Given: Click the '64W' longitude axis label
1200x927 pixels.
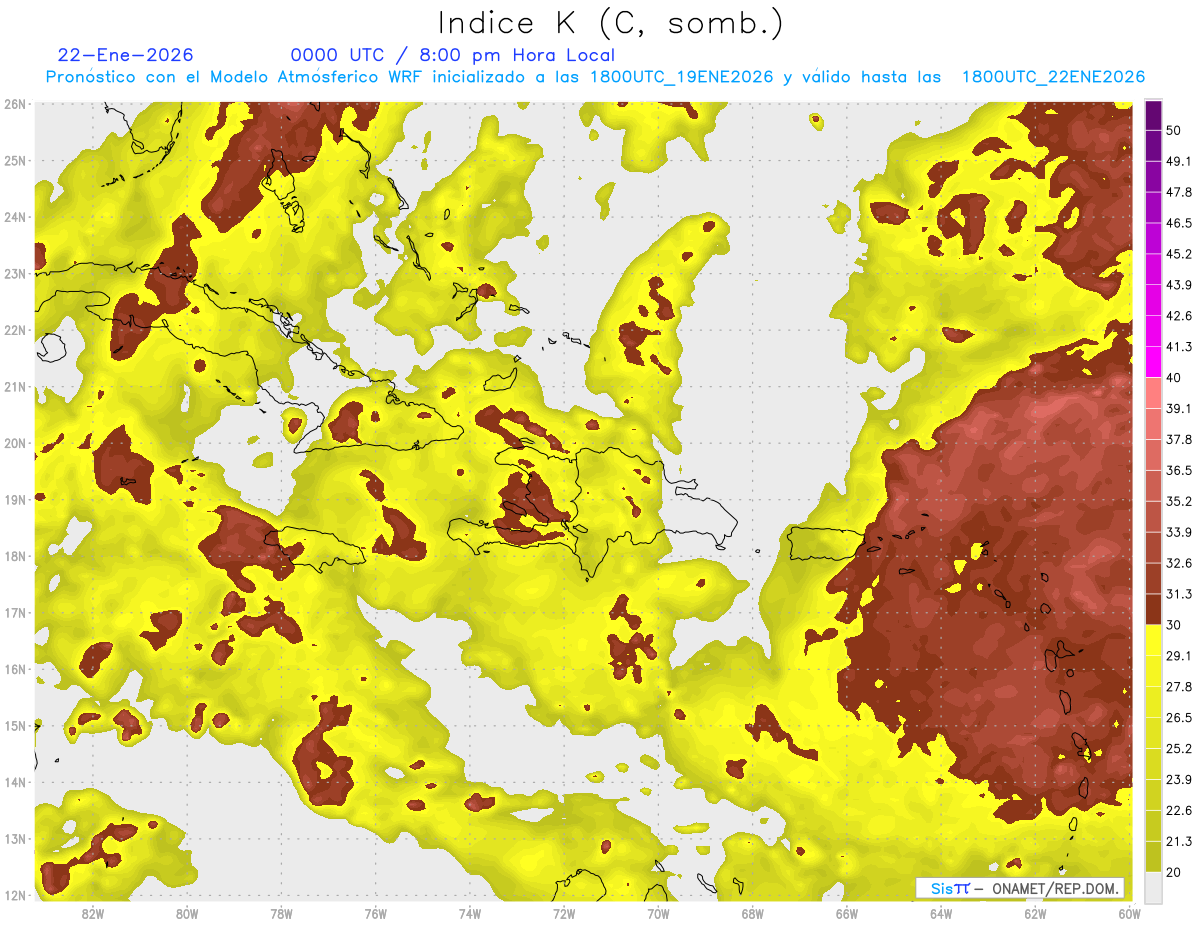Looking at the screenshot, I should 941,914.
